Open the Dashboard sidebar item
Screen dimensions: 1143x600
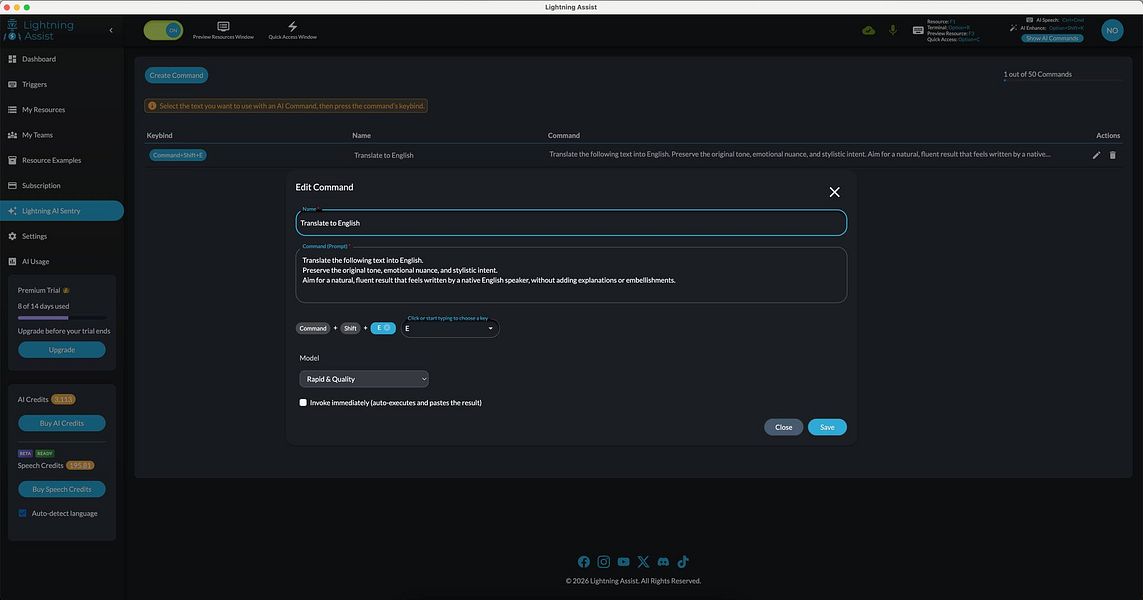[x=61, y=59]
